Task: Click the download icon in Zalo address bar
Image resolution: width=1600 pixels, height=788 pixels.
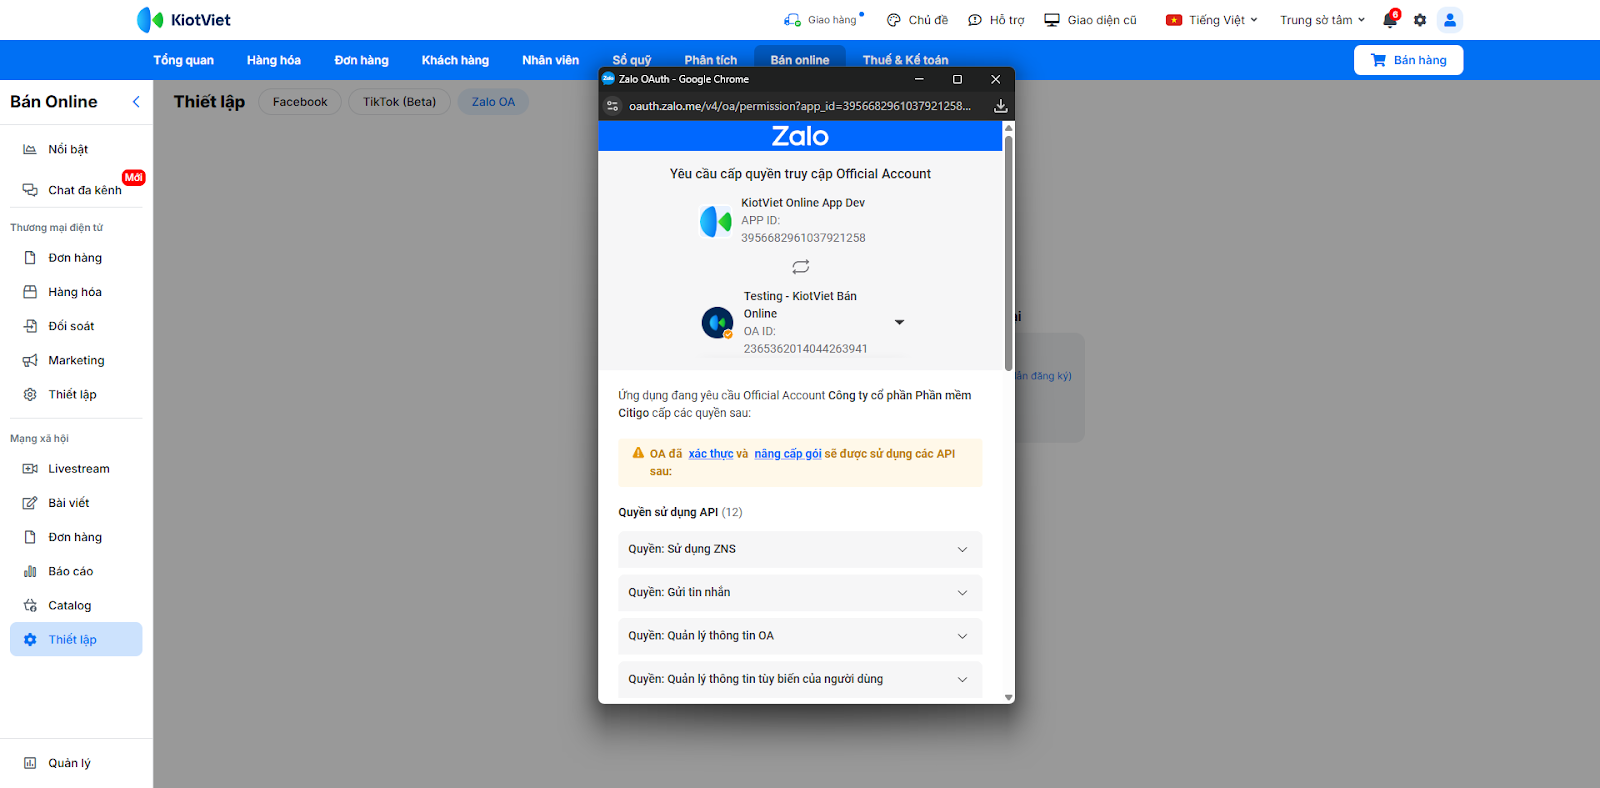Action: [1000, 106]
